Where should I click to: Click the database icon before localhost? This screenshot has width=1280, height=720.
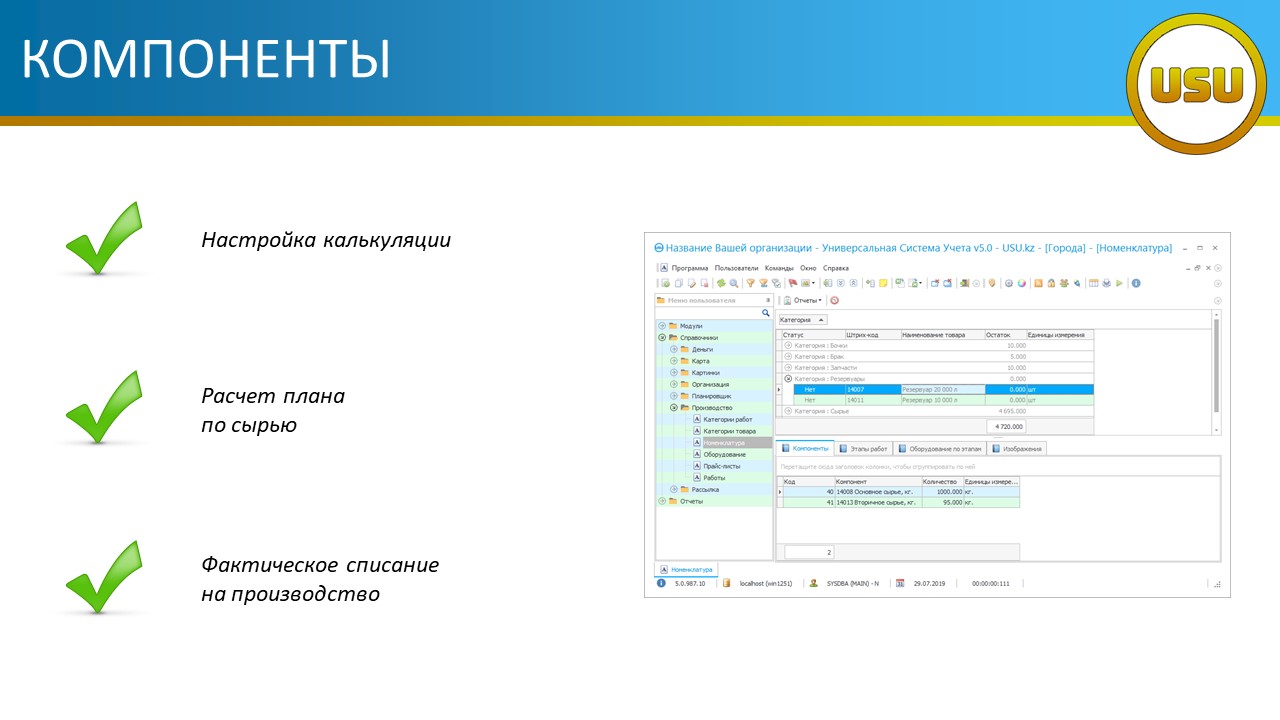point(728,582)
